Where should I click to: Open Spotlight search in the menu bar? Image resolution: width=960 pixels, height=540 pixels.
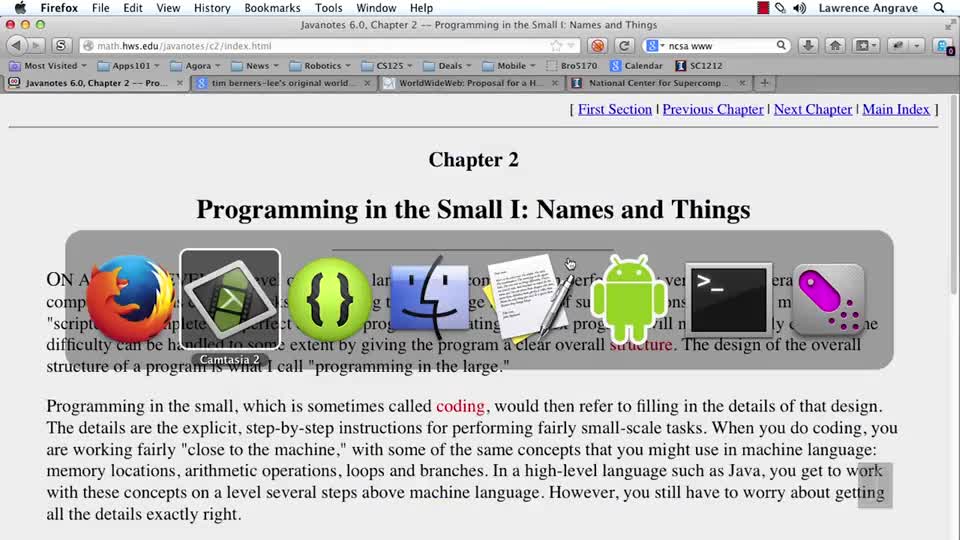tap(939, 8)
